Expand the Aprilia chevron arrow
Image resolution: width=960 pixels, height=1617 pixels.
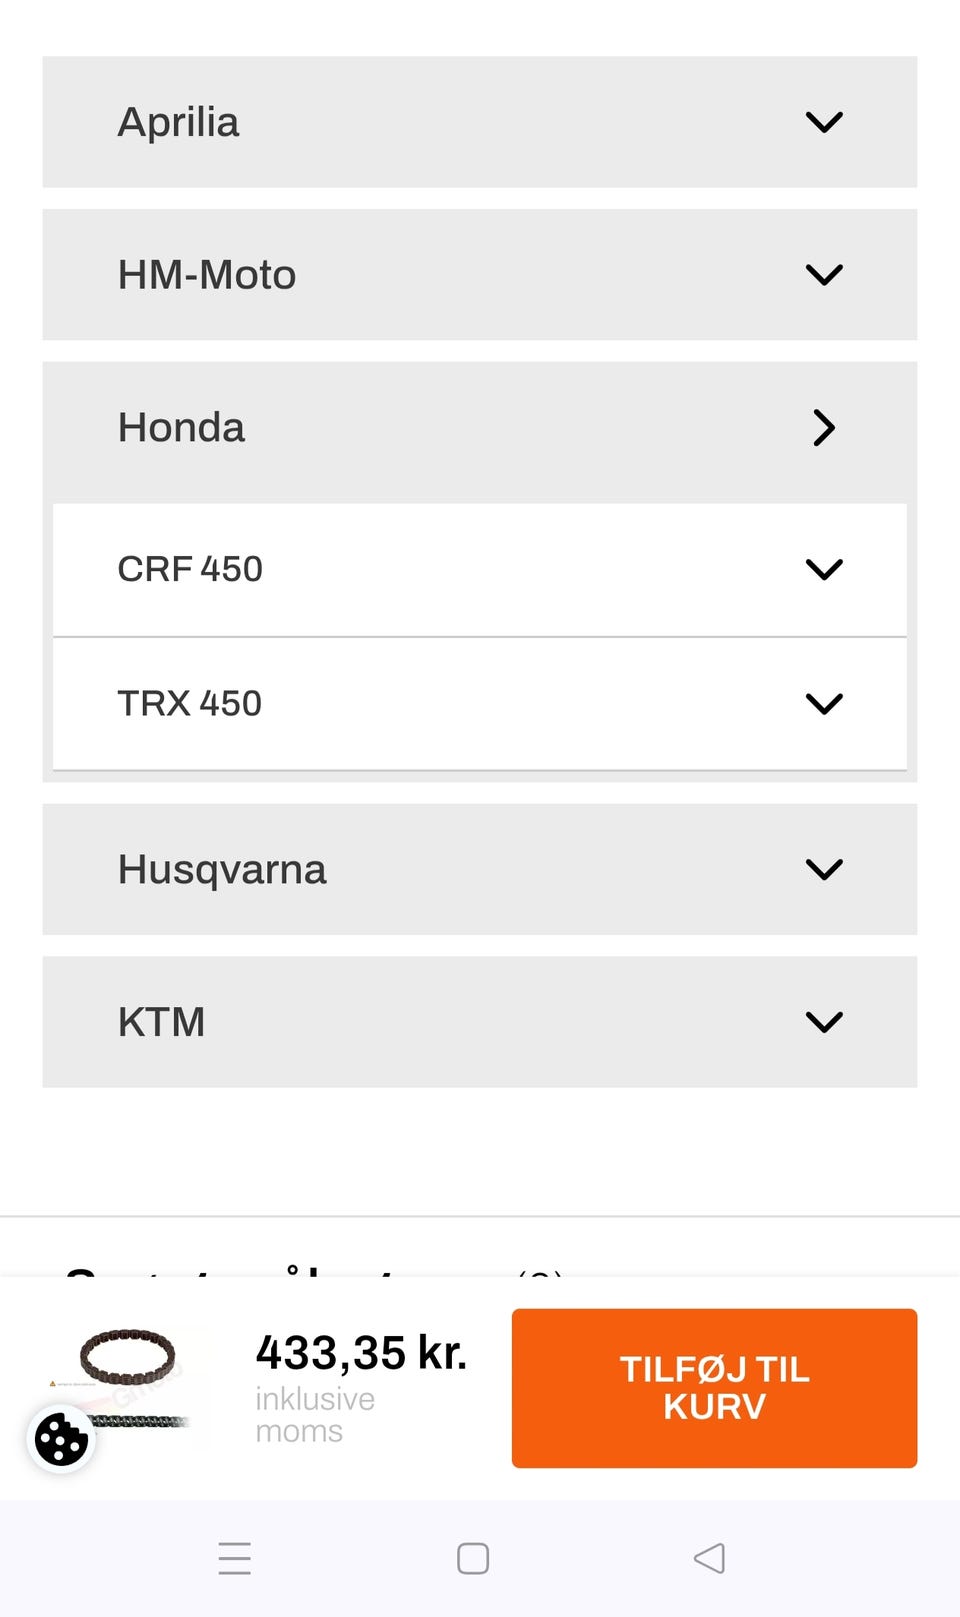[x=824, y=122]
